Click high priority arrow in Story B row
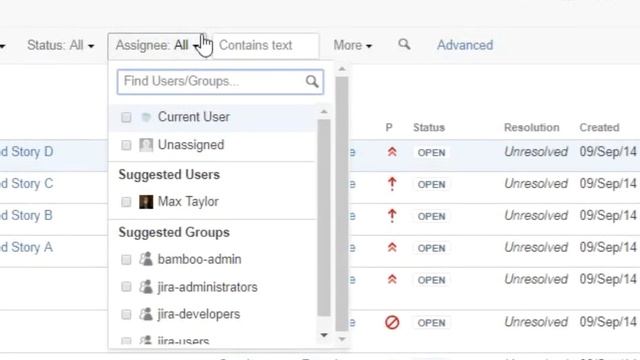640x360 pixels. tap(392, 216)
